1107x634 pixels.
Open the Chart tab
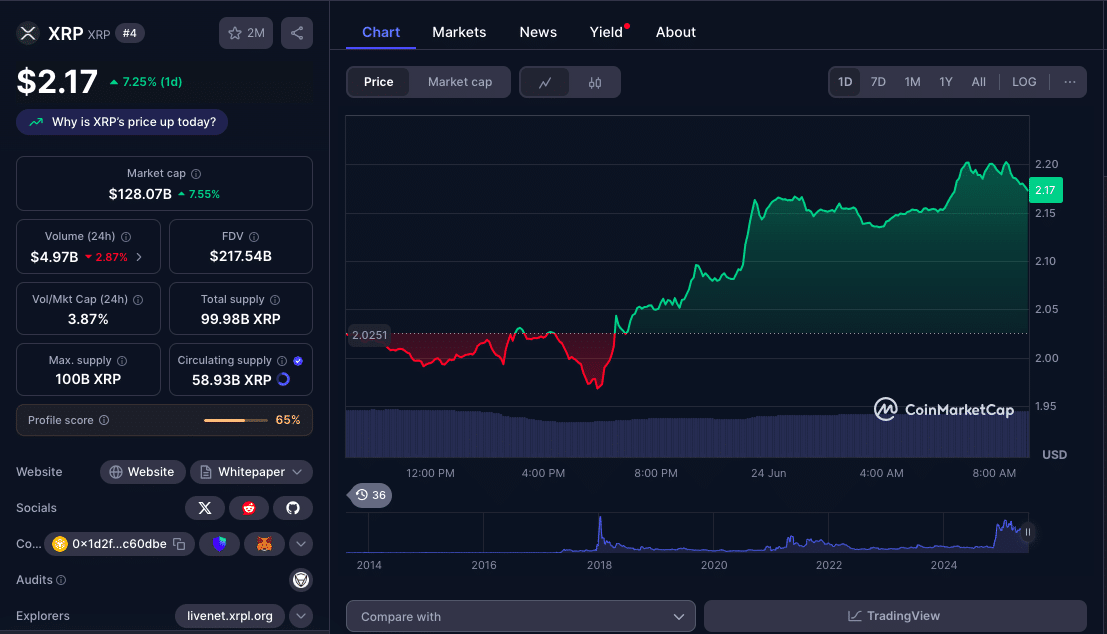[x=381, y=32]
